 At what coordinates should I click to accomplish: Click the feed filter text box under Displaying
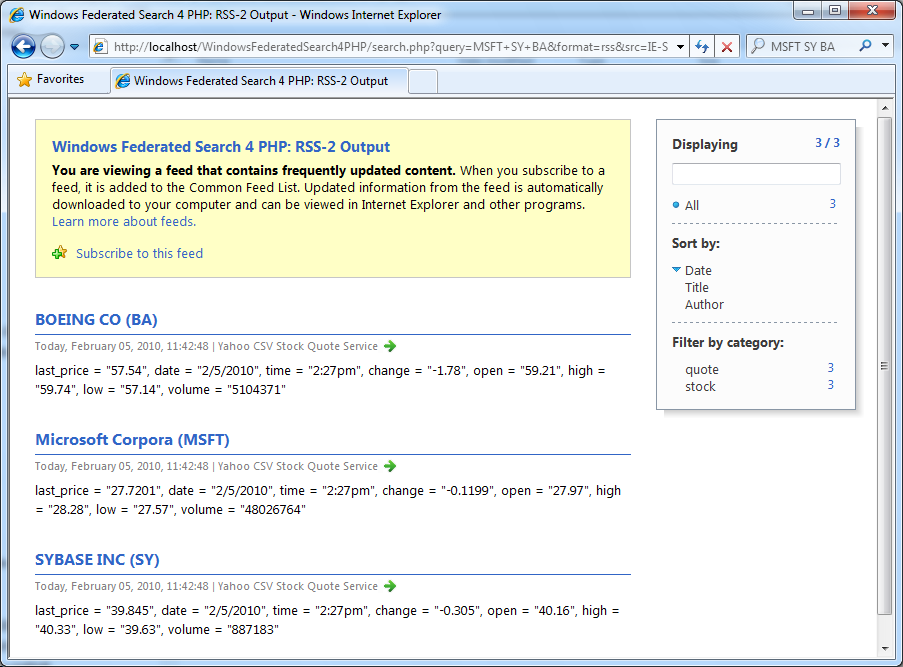coord(756,174)
